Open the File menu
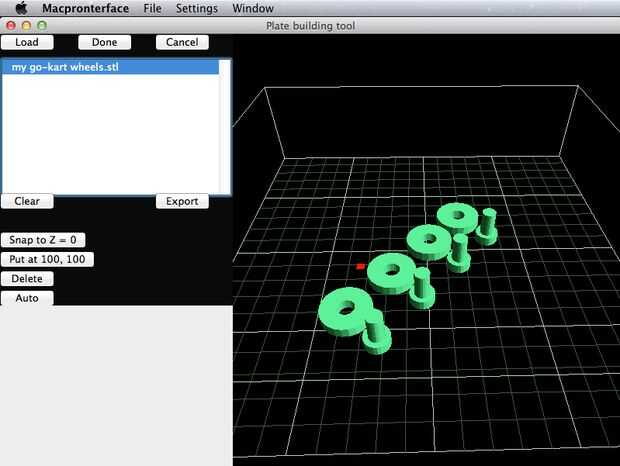Image resolution: width=620 pixels, height=466 pixels. coord(152,8)
